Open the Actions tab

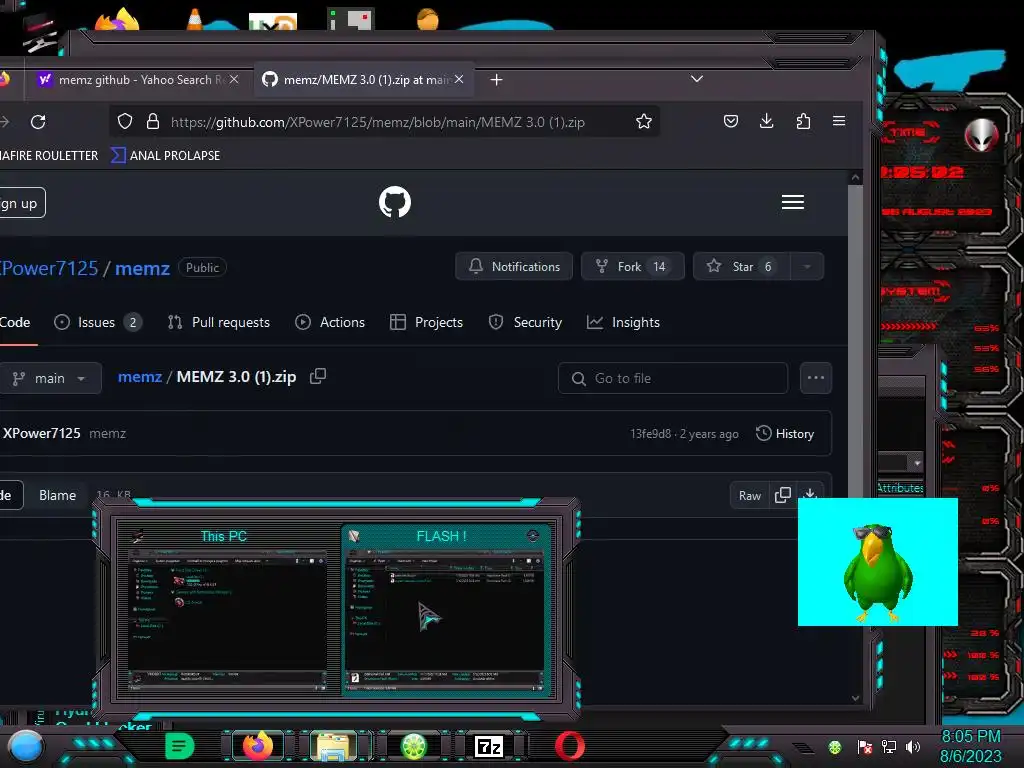(330, 323)
